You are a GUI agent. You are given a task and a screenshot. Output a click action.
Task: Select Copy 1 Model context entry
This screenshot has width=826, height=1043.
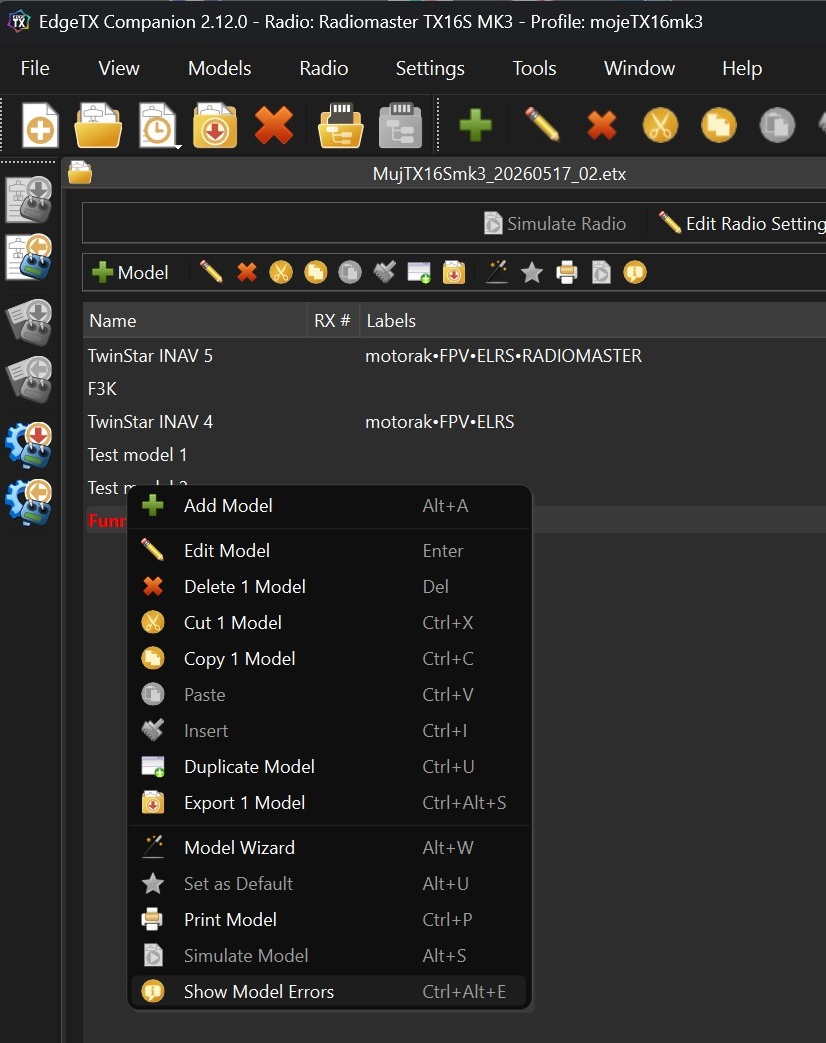pos(329,659)
